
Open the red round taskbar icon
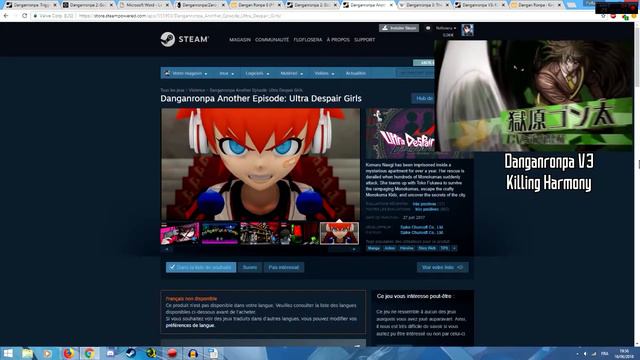tap(172, 353)
